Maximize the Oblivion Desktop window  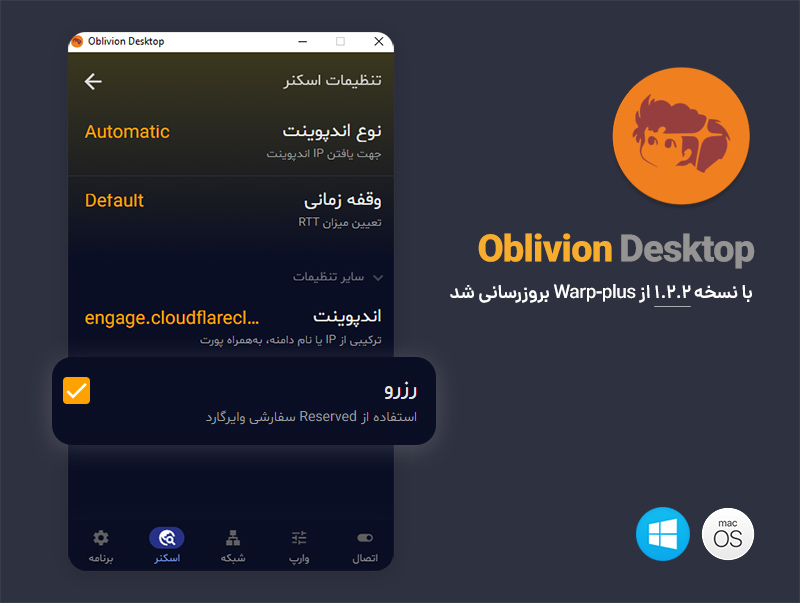coord(340,41)
